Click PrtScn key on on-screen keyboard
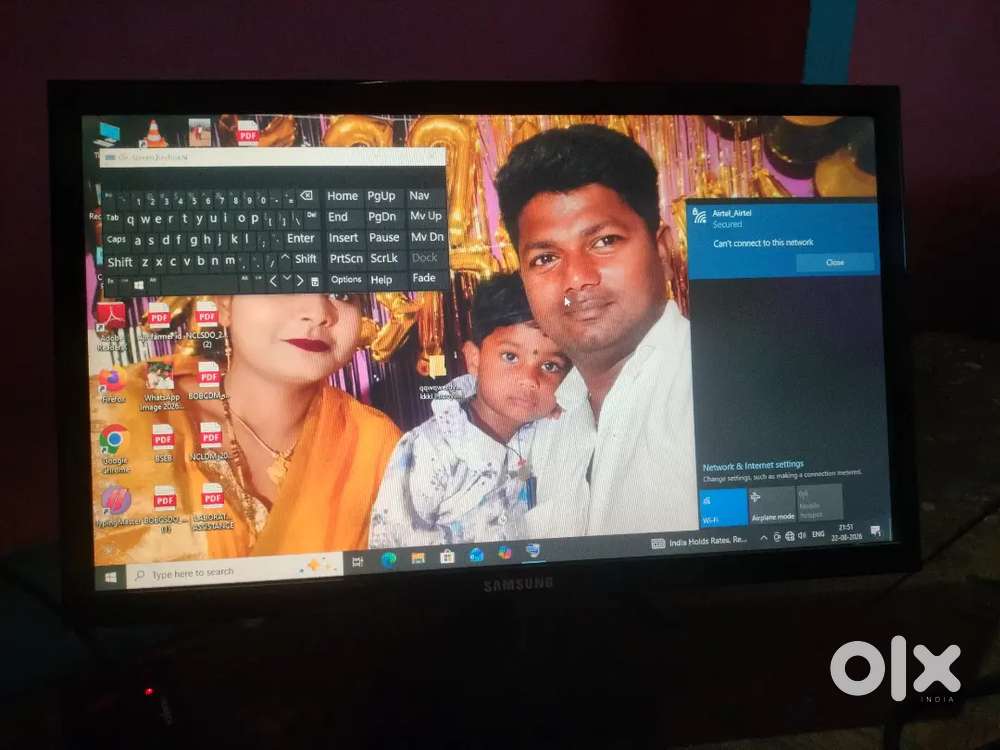Screen dimensions: 1000x750 pos(346,258)
